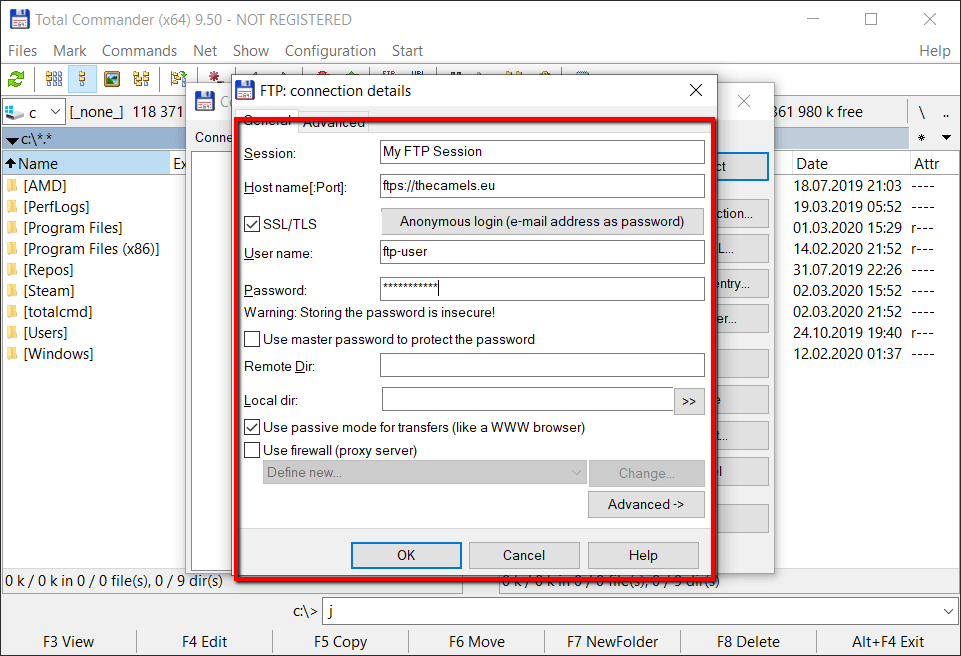Confirm FTP connection details with OK
961x656 pixels.
(x=406, y=555)
